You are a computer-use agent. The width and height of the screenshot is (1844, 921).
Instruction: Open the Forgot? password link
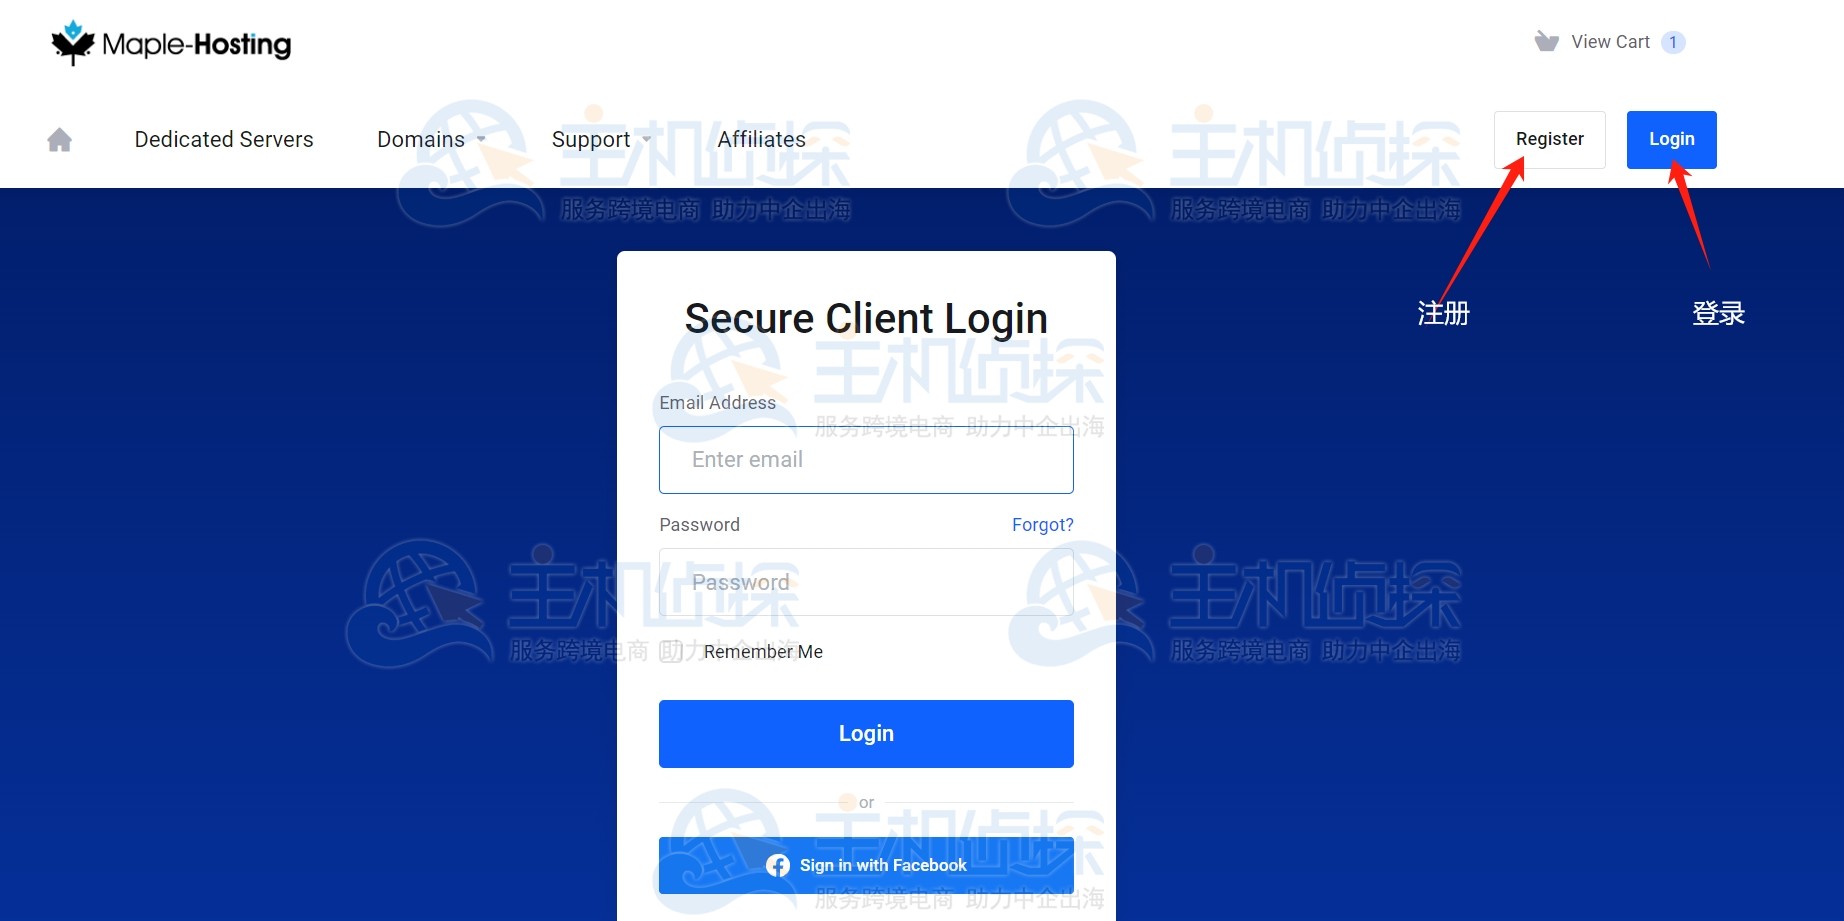(x=1043, y=525)
